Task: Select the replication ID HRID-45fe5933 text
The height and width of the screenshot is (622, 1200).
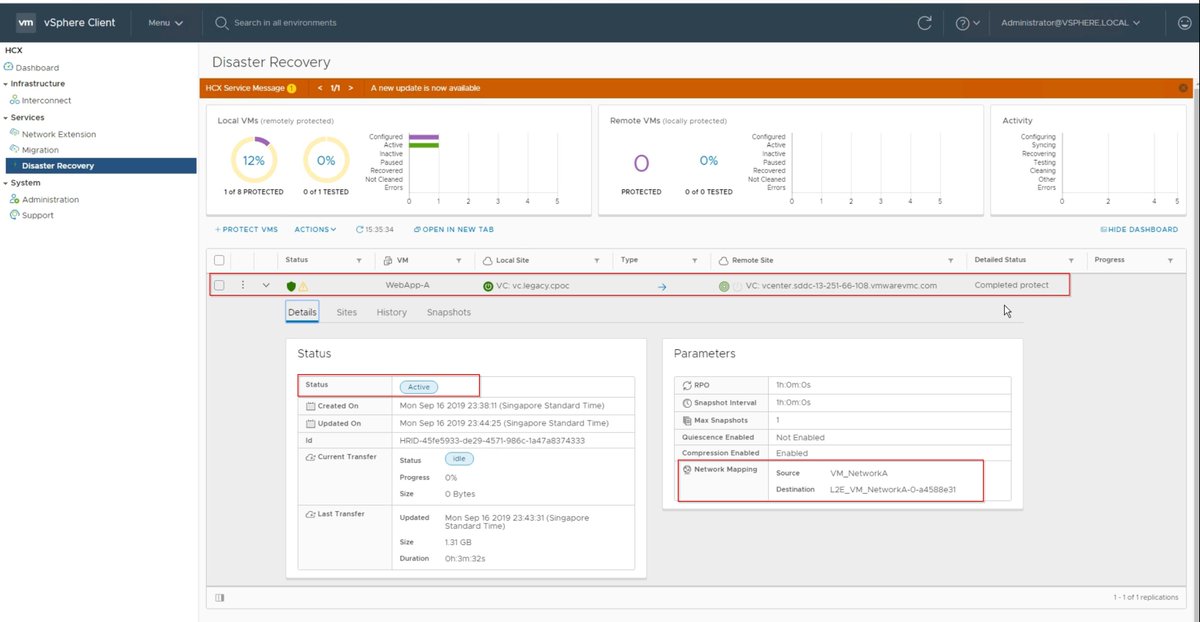Action: pyautogui.click(x=492, y=440)
